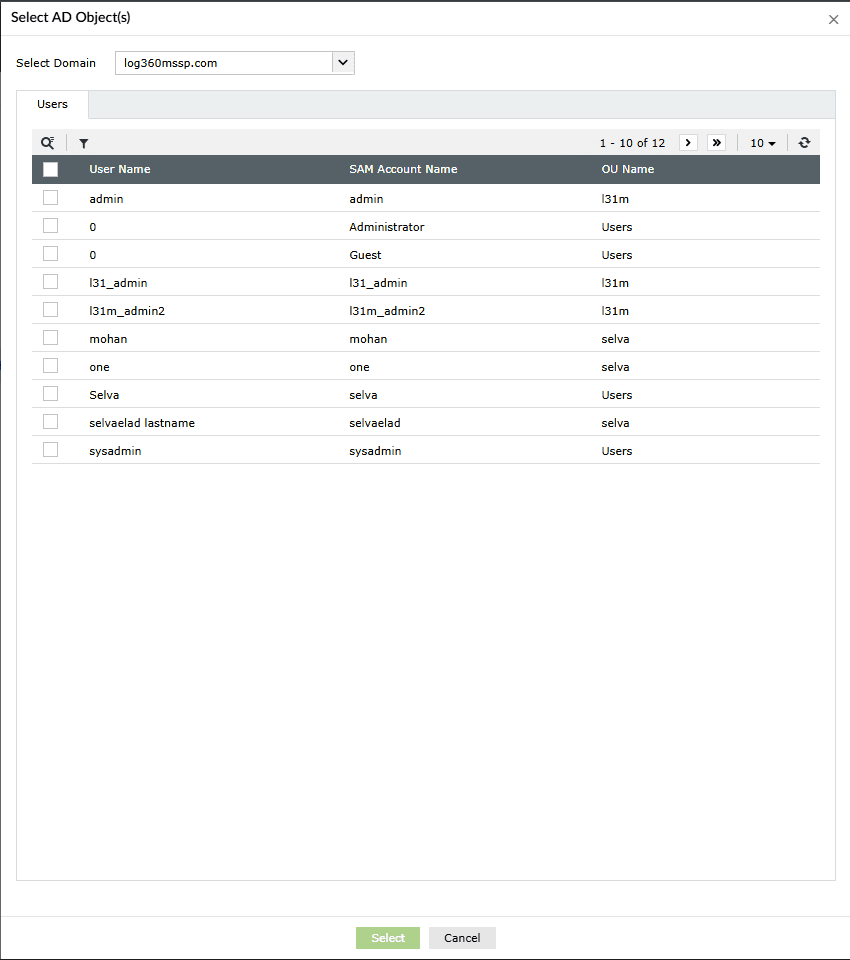Jump to last page double-arrow
Image resolution: width=850 pixels, height=960 pixels.
tap(716, 143)
